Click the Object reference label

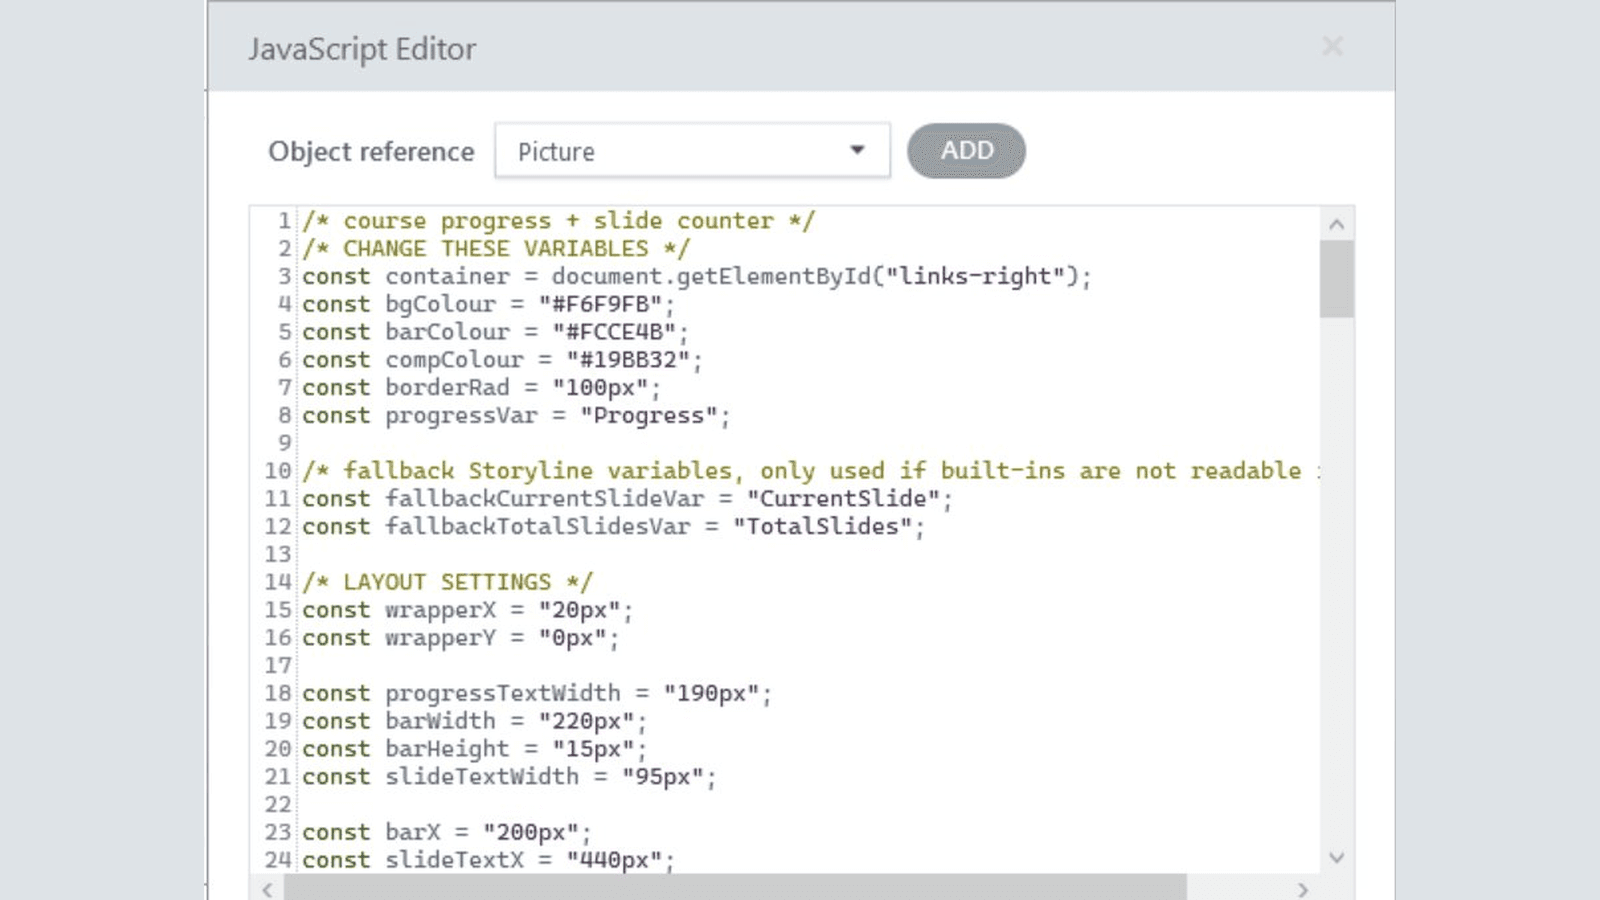click(x=370, y=151)
